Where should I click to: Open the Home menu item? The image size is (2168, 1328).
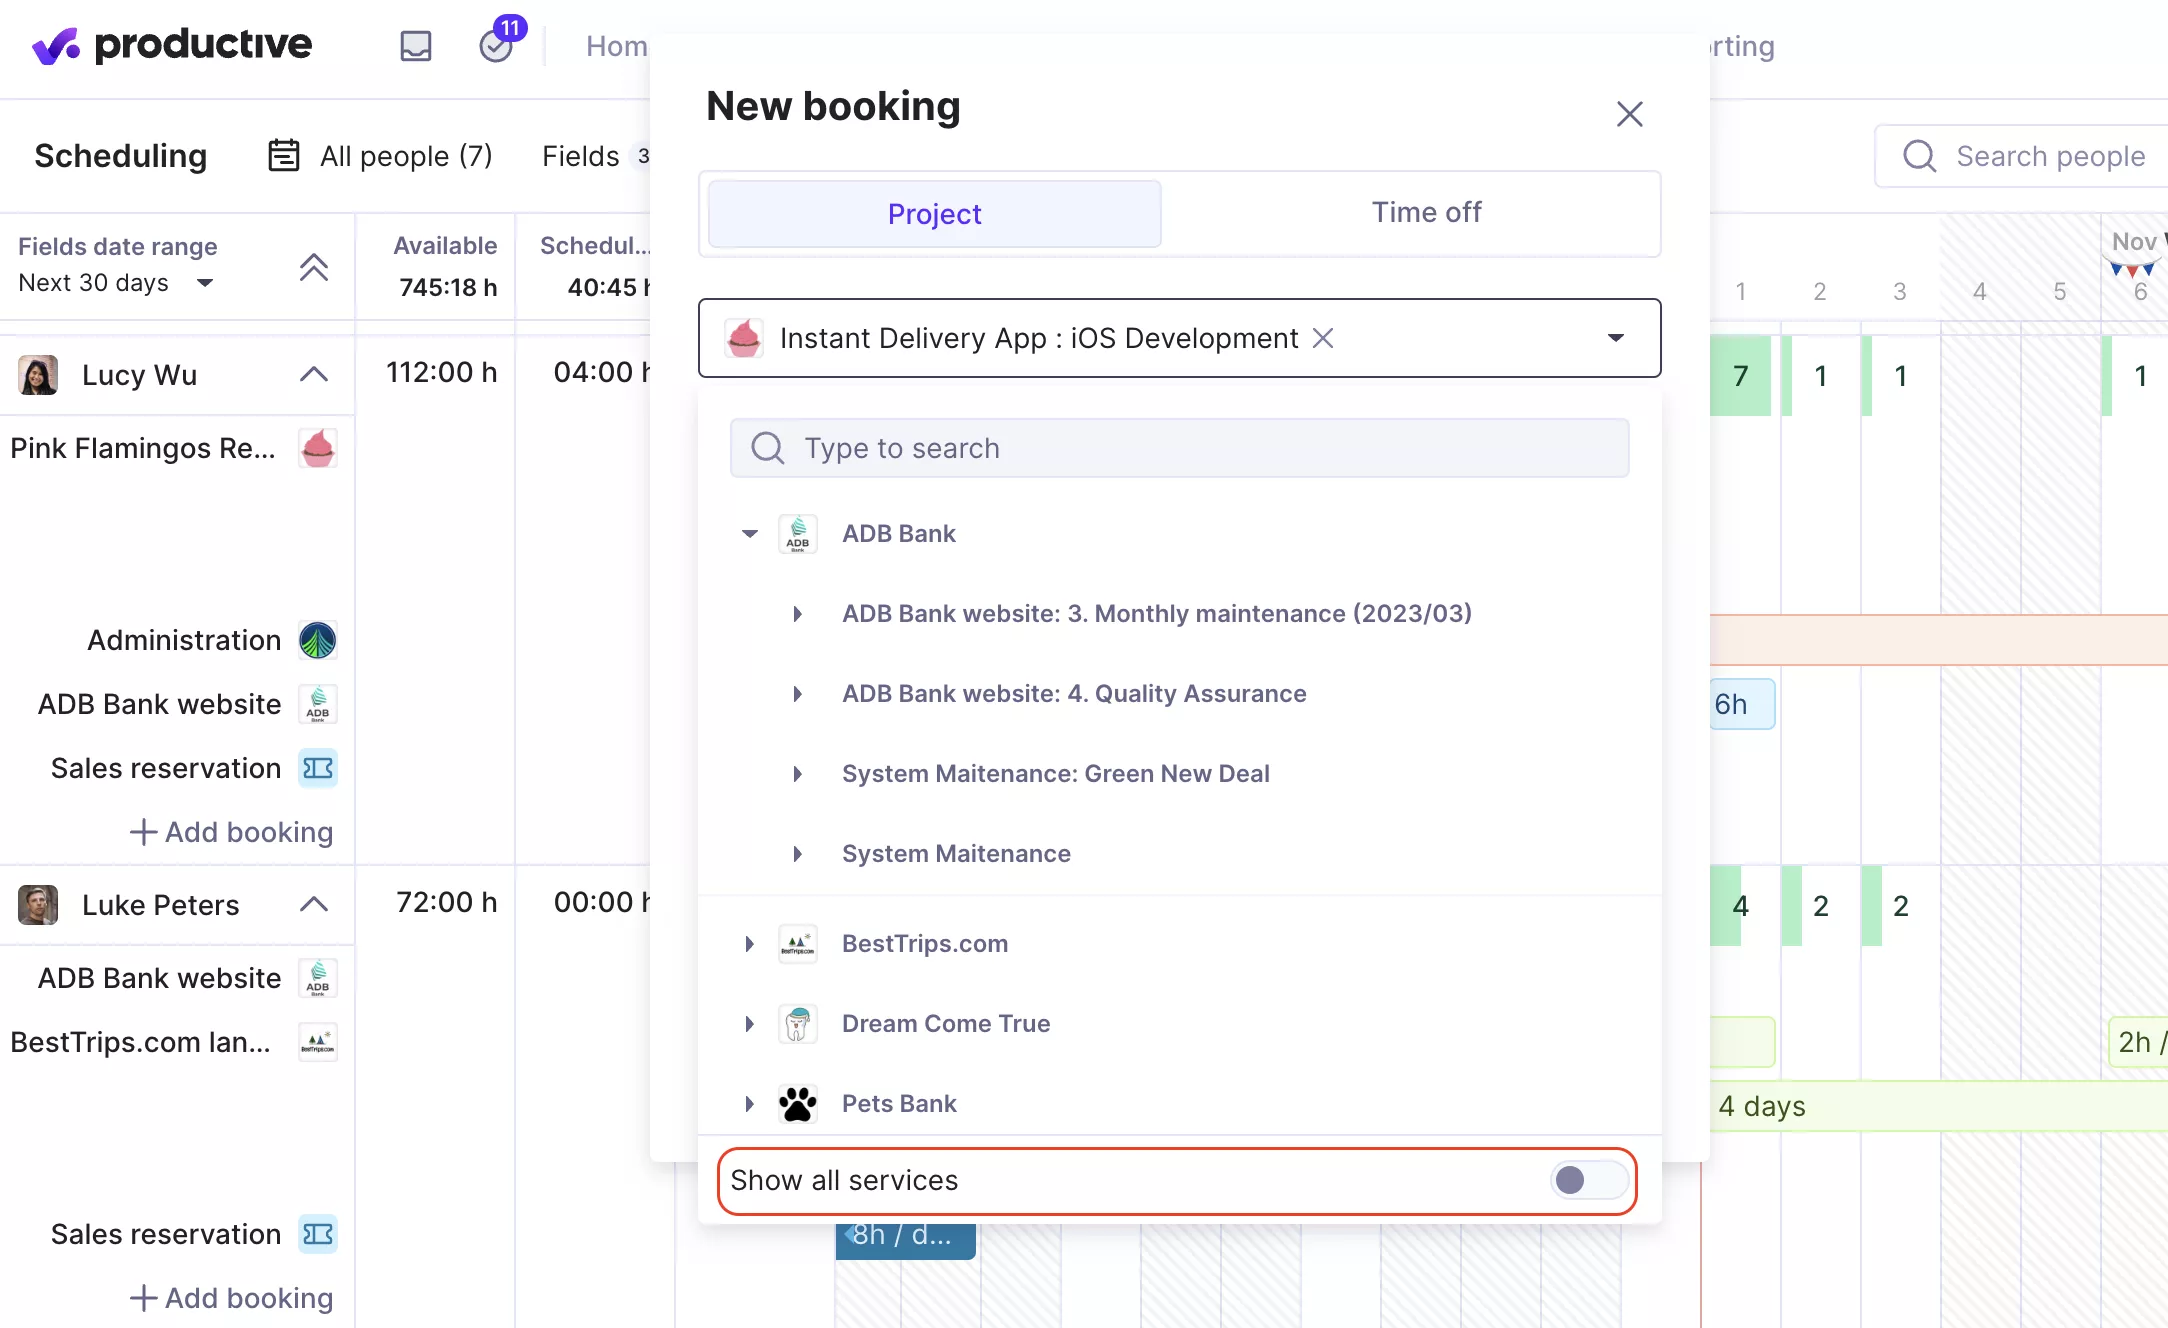[616, 46]
